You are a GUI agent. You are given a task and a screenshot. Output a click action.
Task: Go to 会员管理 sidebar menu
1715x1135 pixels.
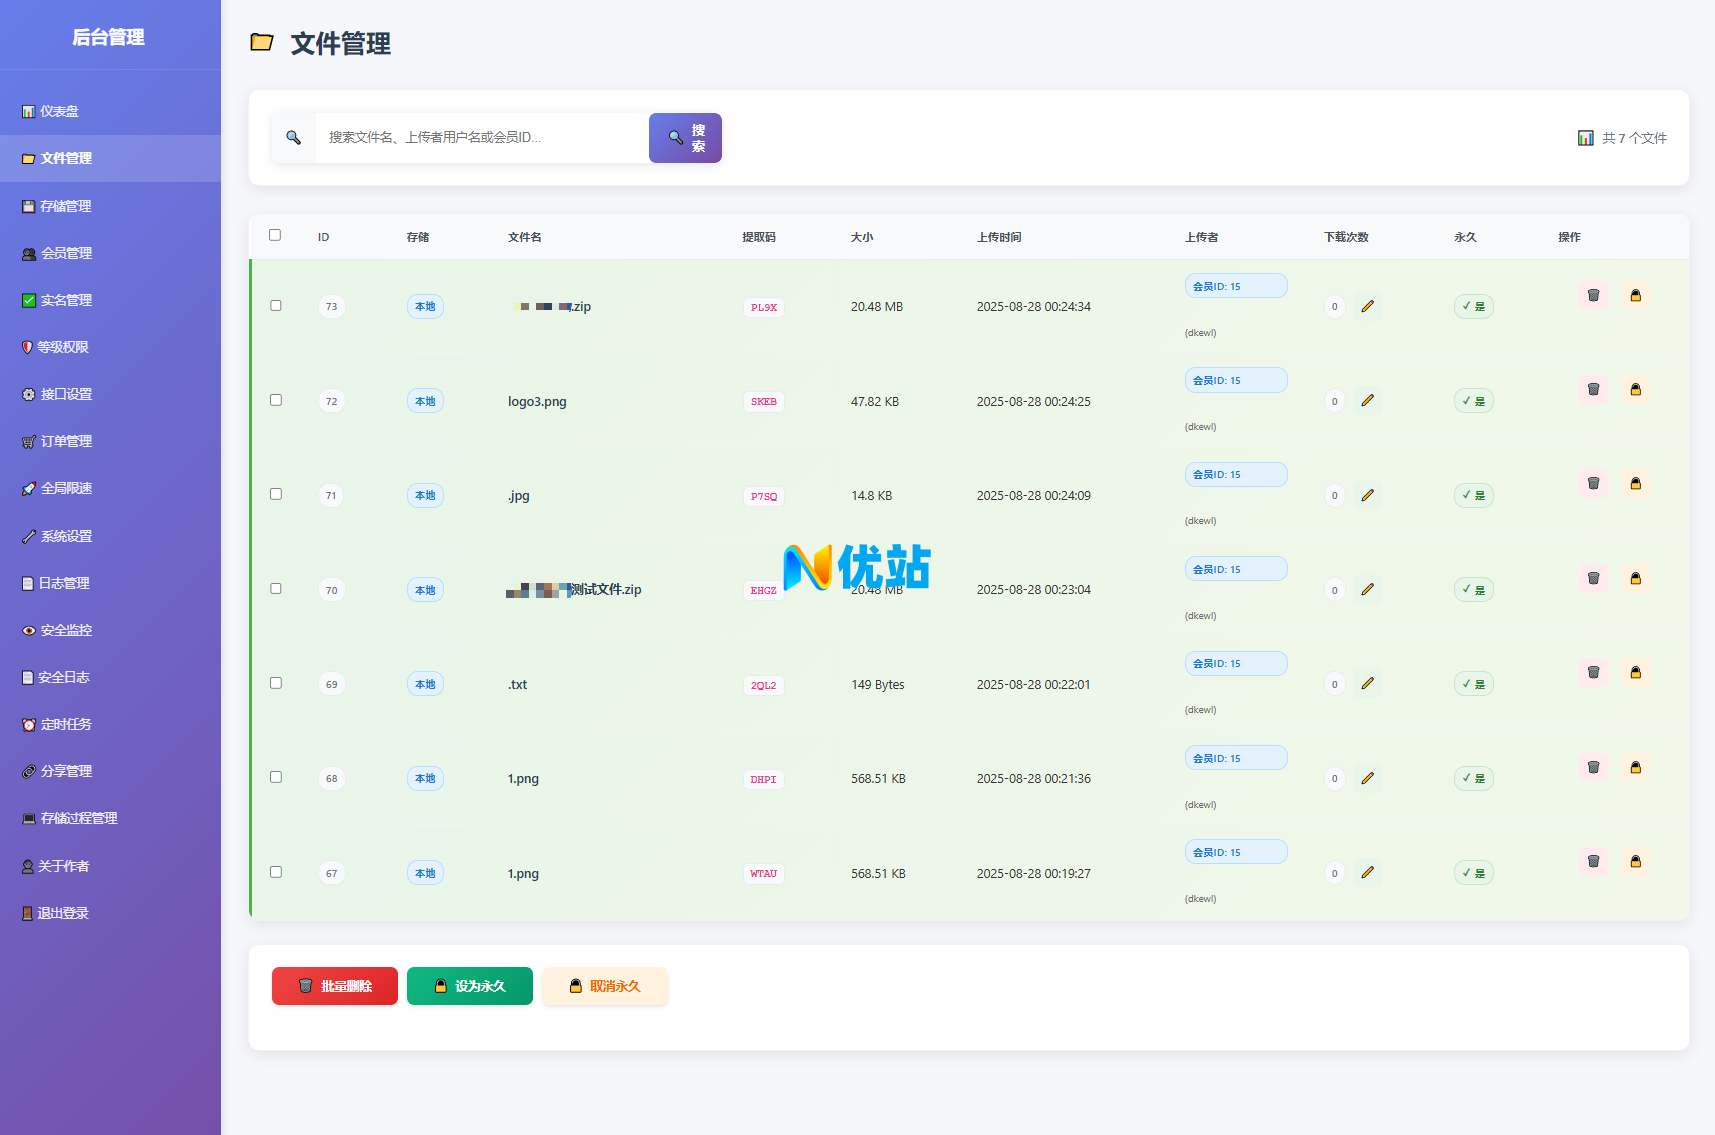pyautogui.click(x=66, y=253)
